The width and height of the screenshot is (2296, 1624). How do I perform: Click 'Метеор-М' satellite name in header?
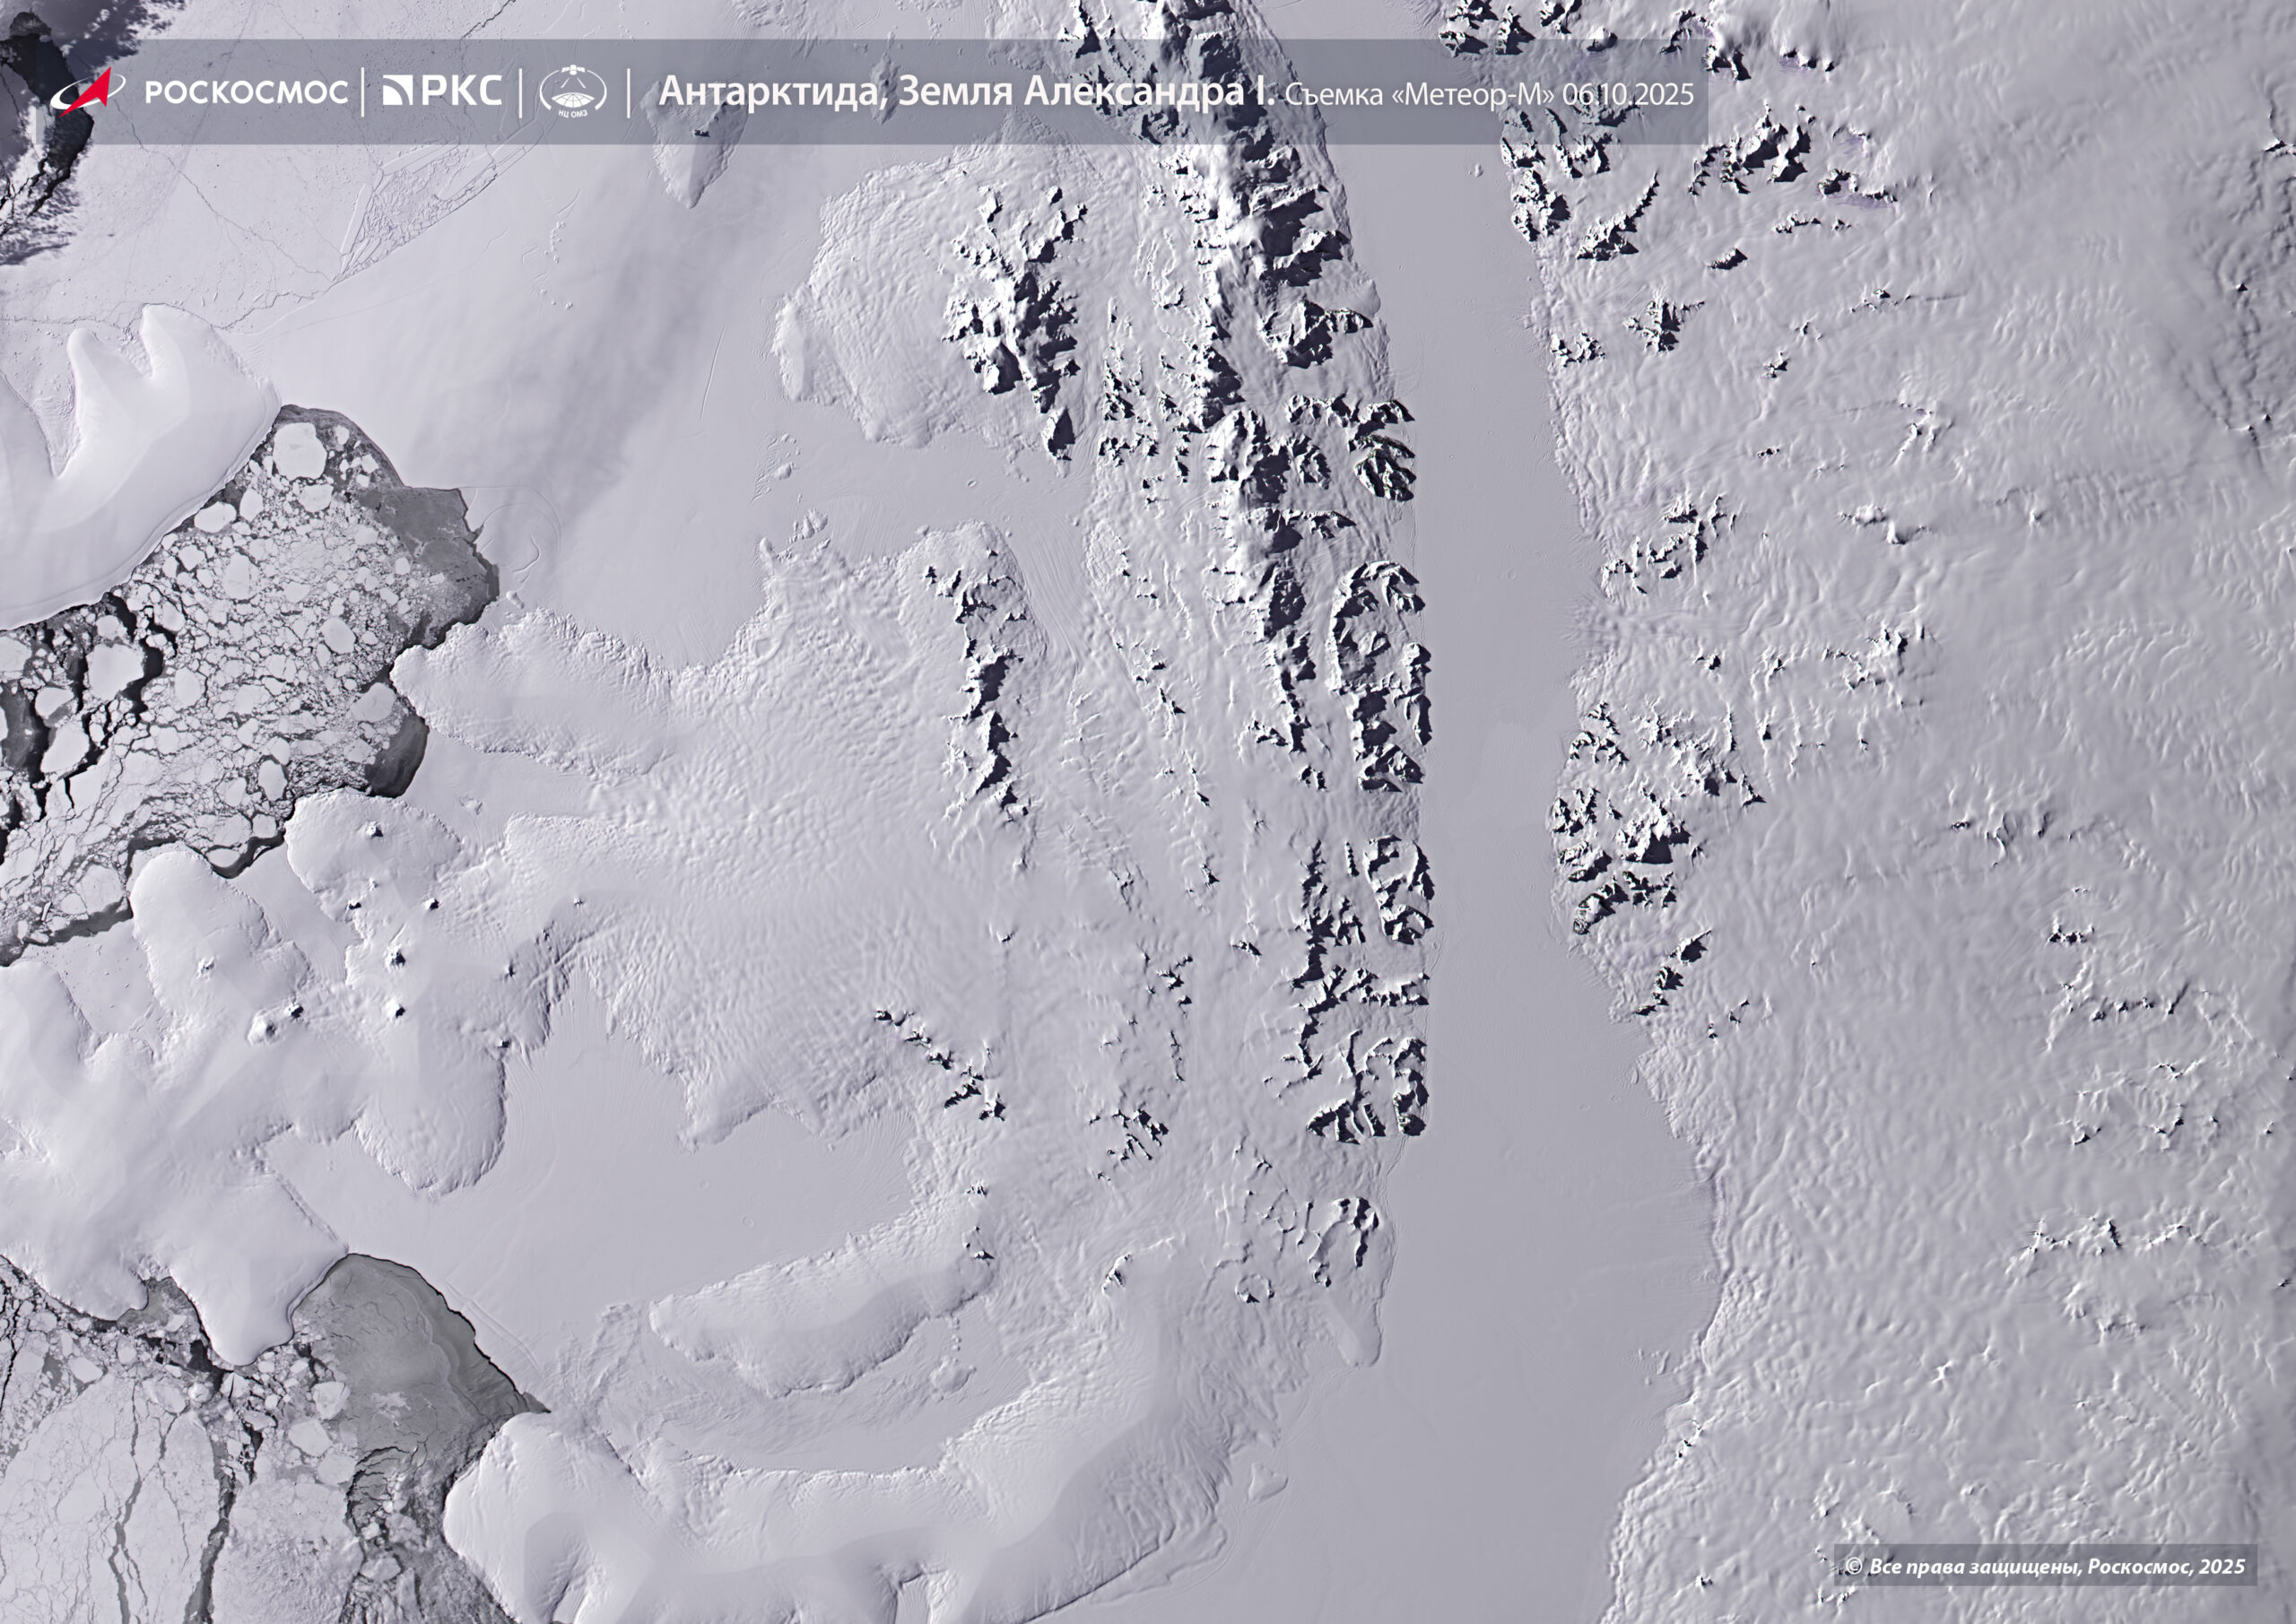point(1475,95)
